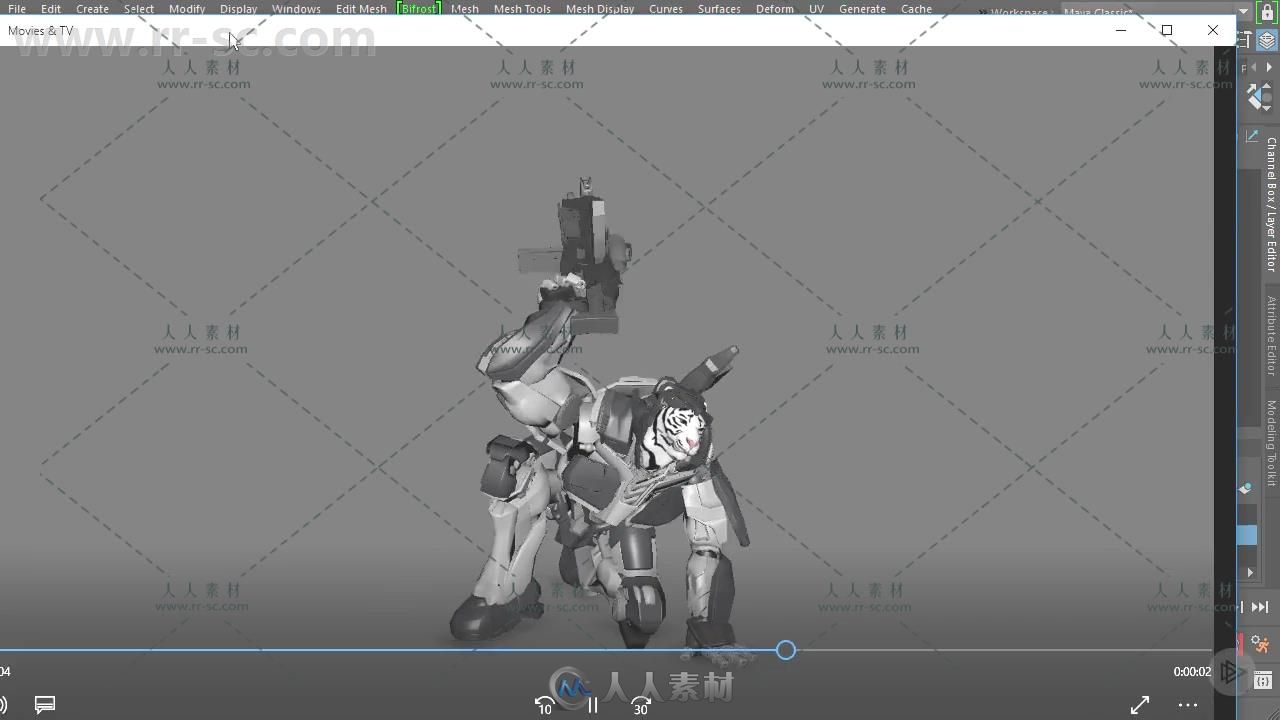The image size is (1280, 720).
Task: Open the File menu in Maya
Action: coord(17,8)
